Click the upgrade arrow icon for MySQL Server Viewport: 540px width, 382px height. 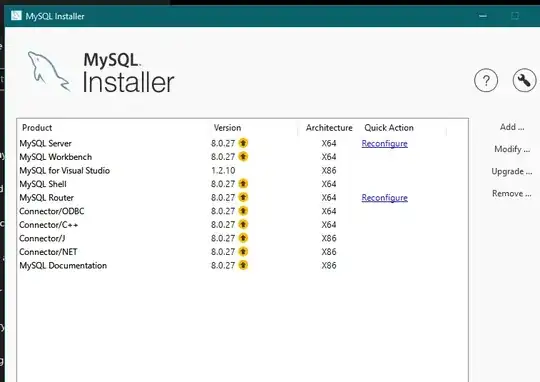(243, 143)
